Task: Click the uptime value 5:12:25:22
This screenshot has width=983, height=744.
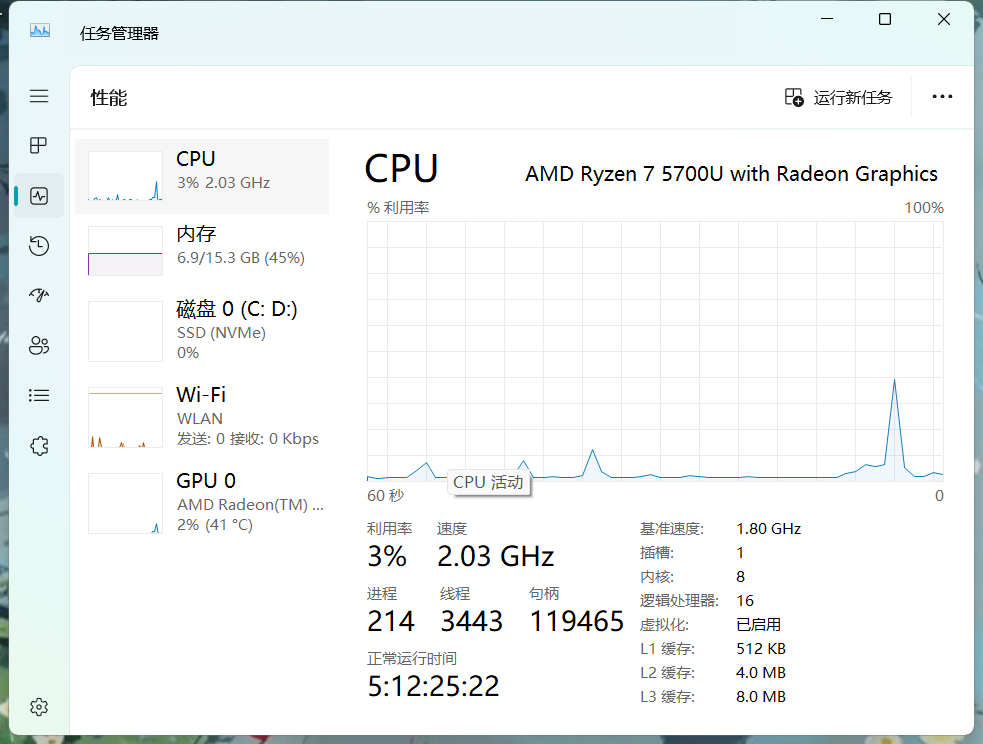Action: 433,686
